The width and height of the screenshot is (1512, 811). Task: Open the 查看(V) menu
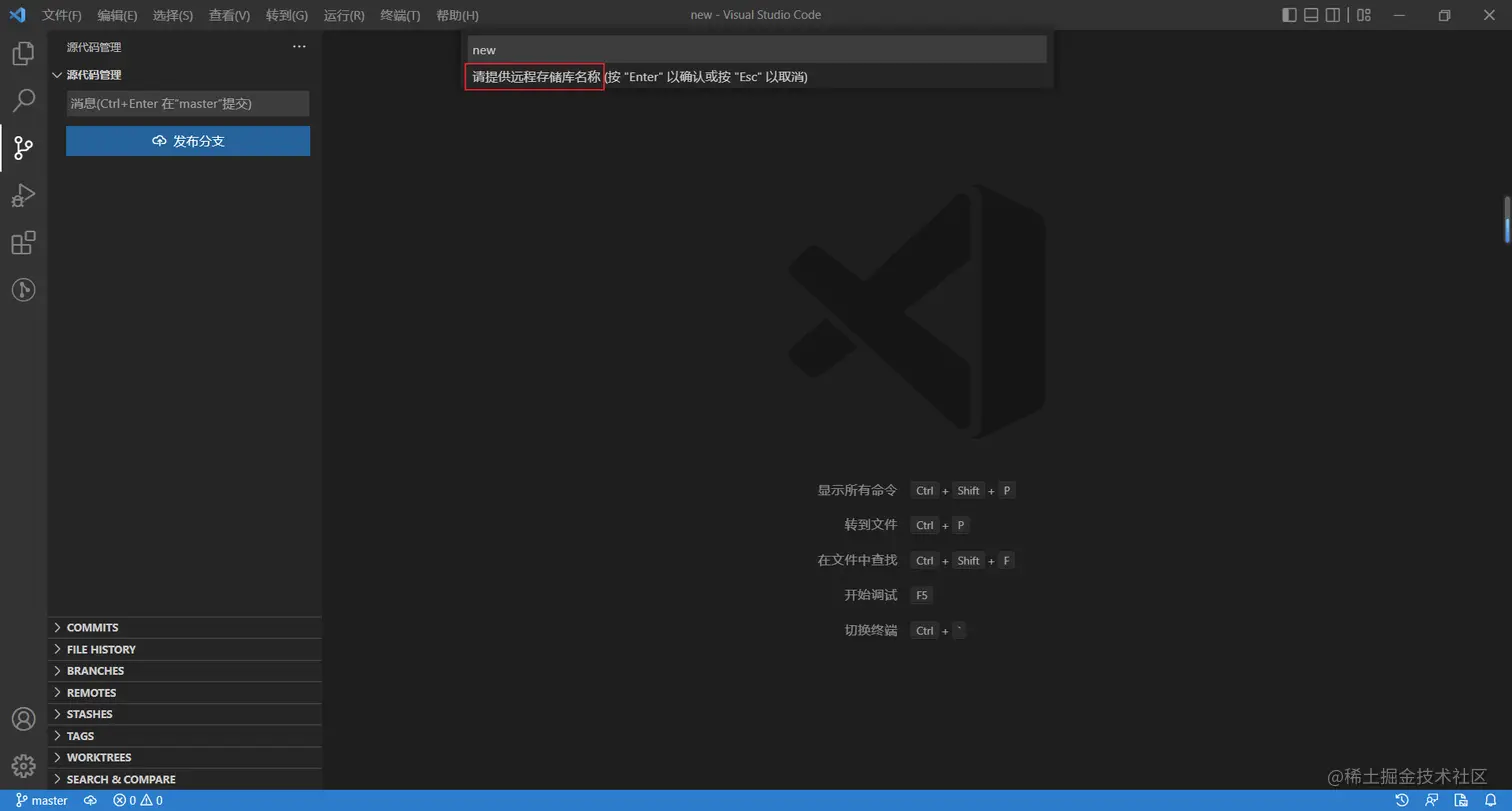(x=229, y=15)
